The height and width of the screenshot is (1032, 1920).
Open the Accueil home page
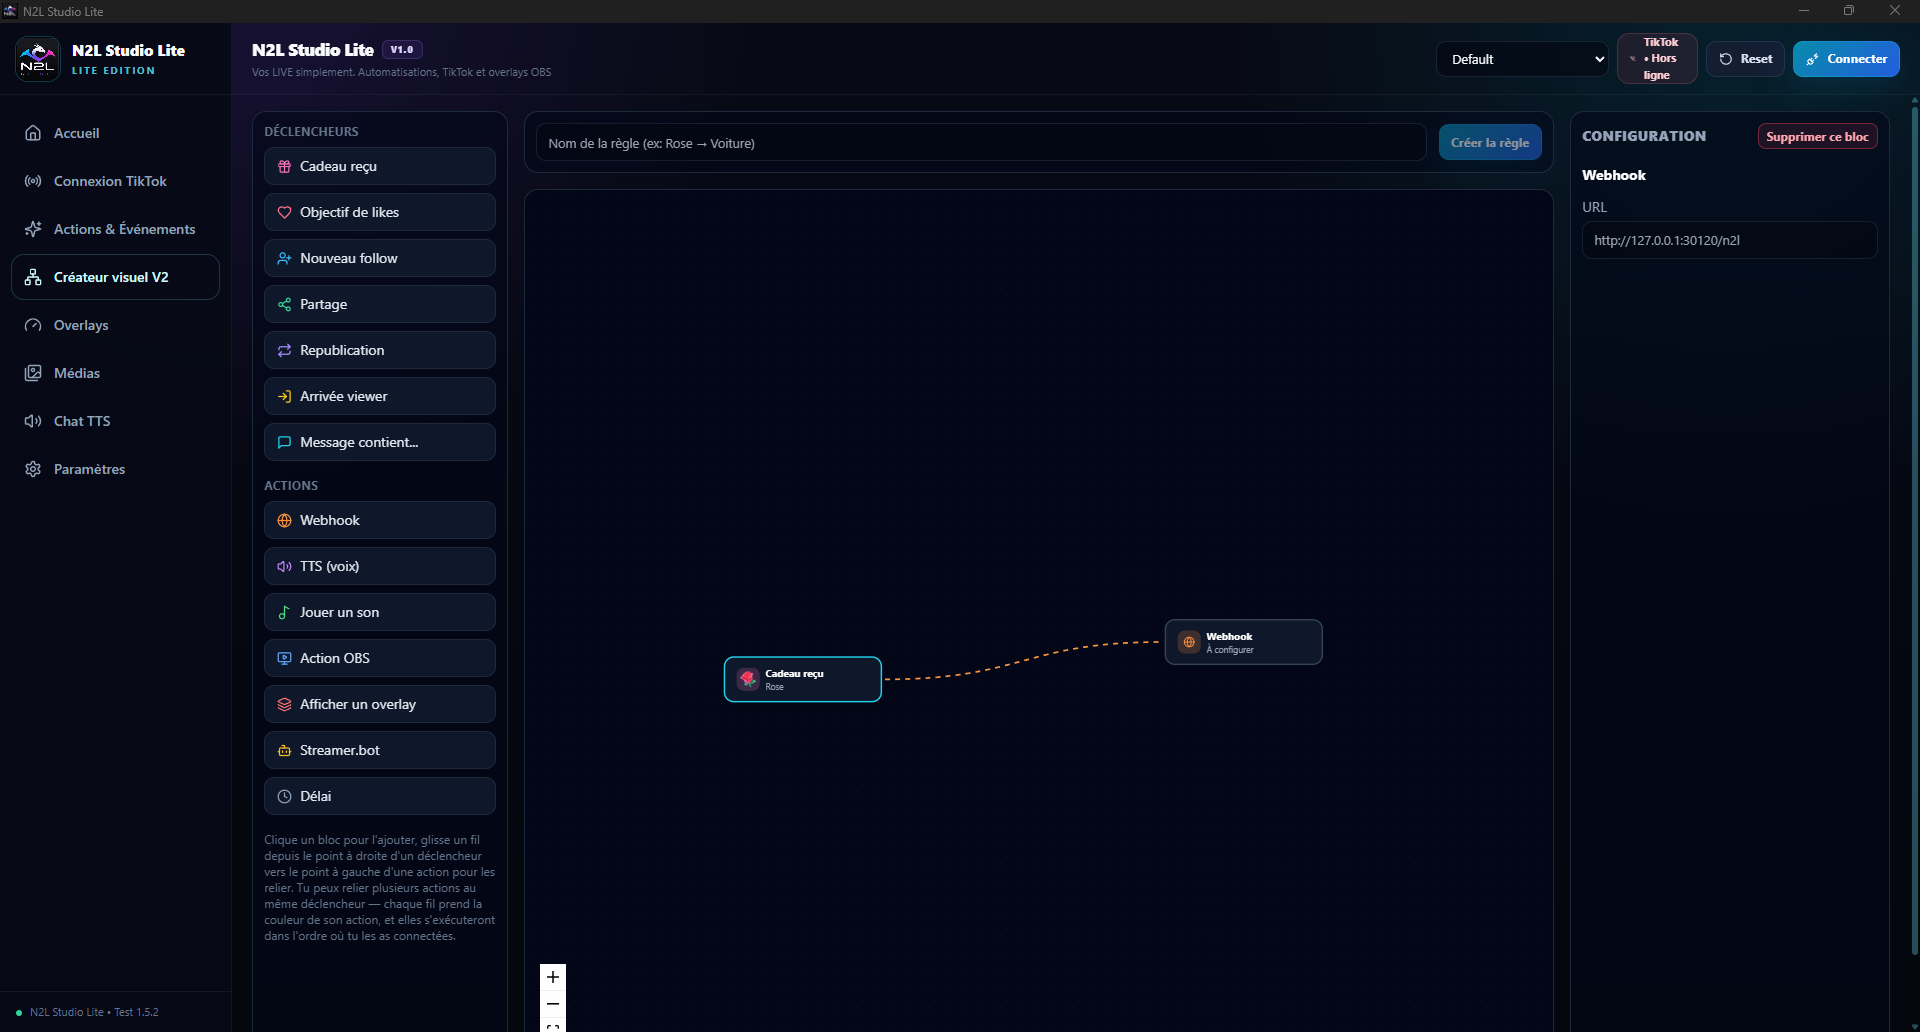115,133
